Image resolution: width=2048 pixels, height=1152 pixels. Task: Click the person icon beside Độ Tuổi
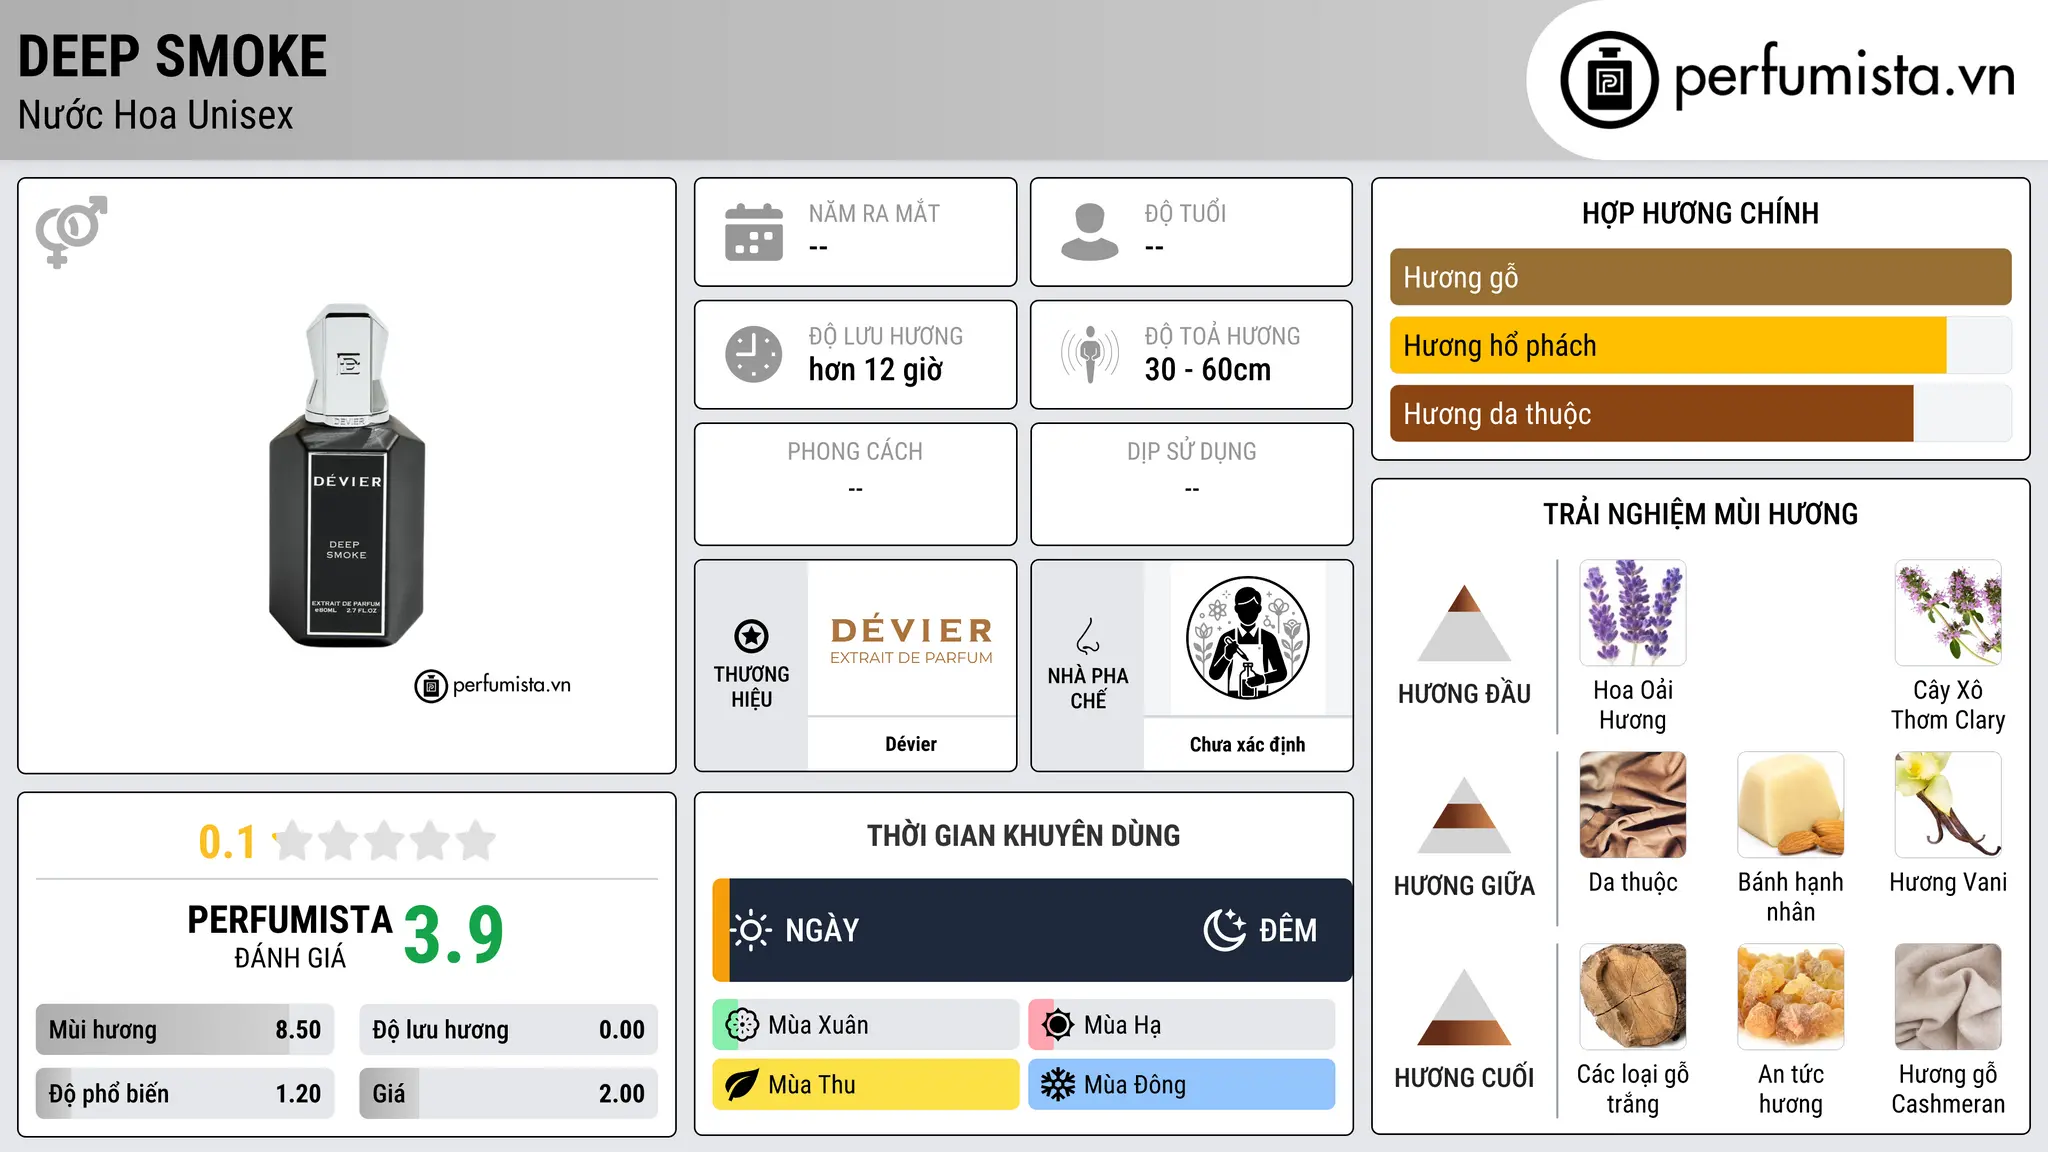pos(1090,232)
